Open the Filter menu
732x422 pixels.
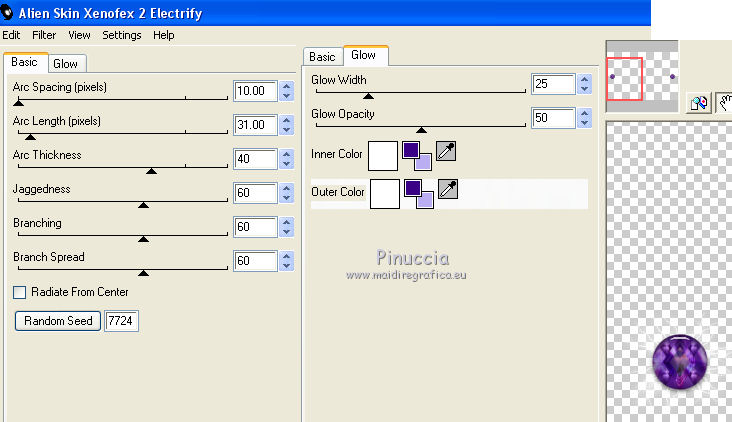pos(44,35)
